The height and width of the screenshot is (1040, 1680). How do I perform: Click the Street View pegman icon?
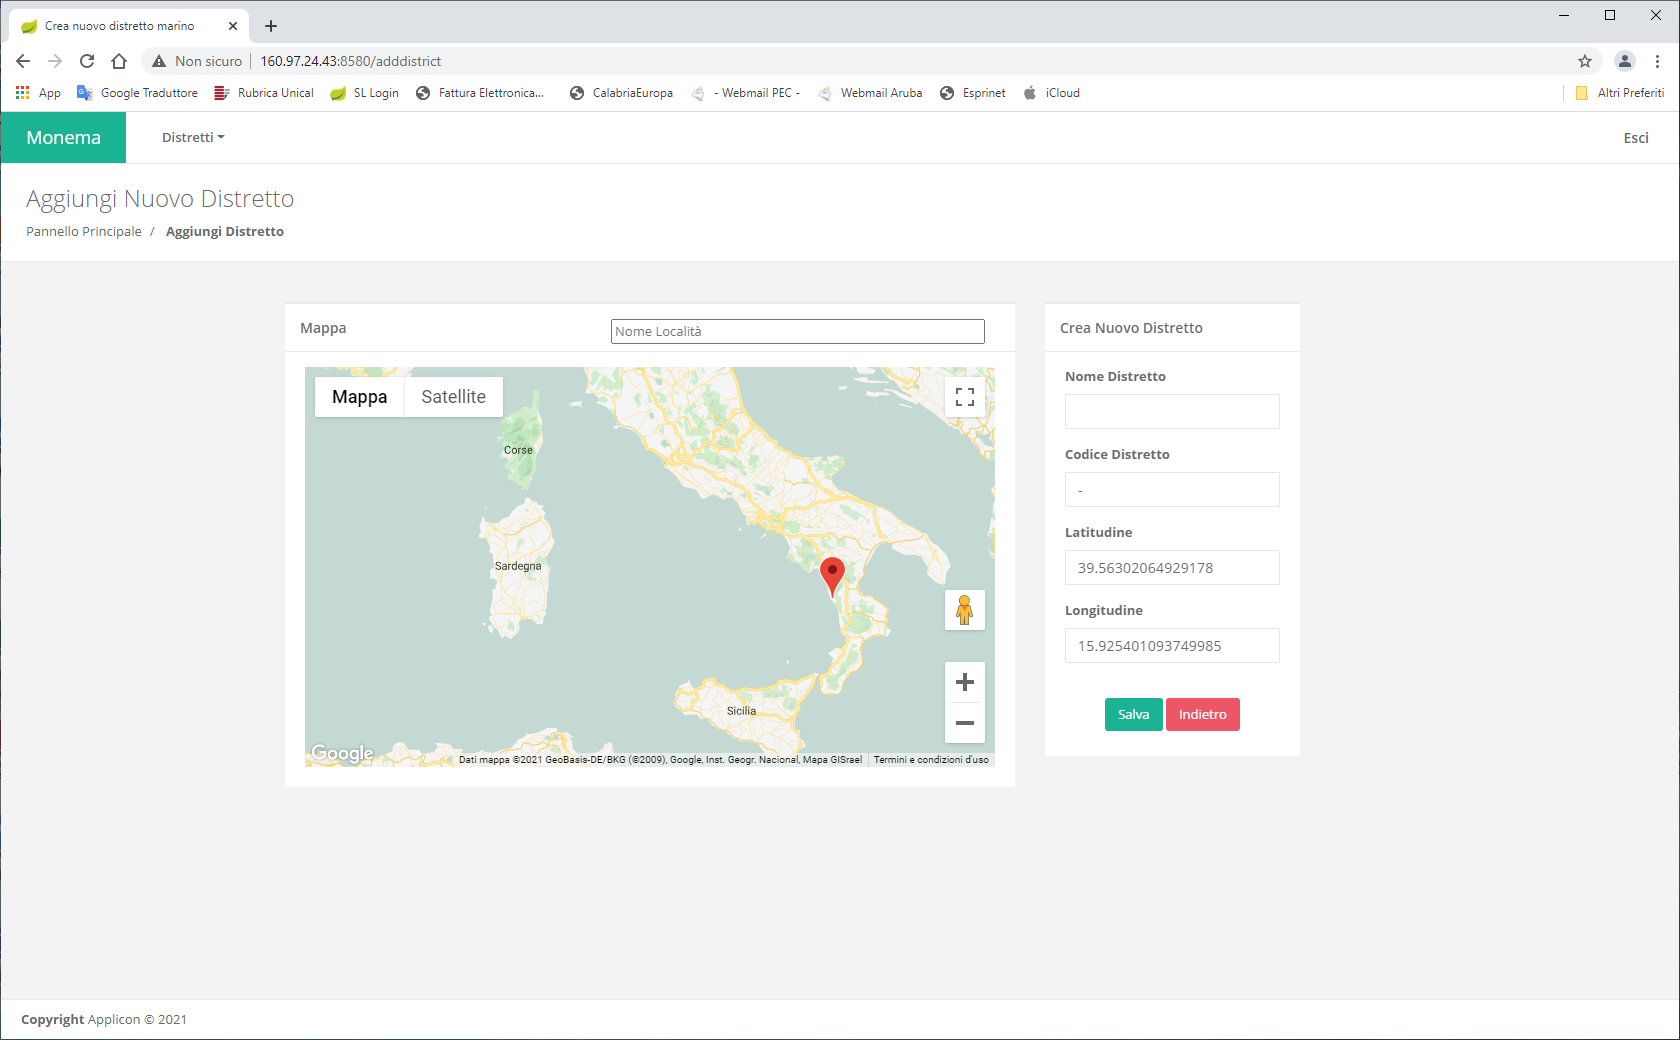pos(964,610)
